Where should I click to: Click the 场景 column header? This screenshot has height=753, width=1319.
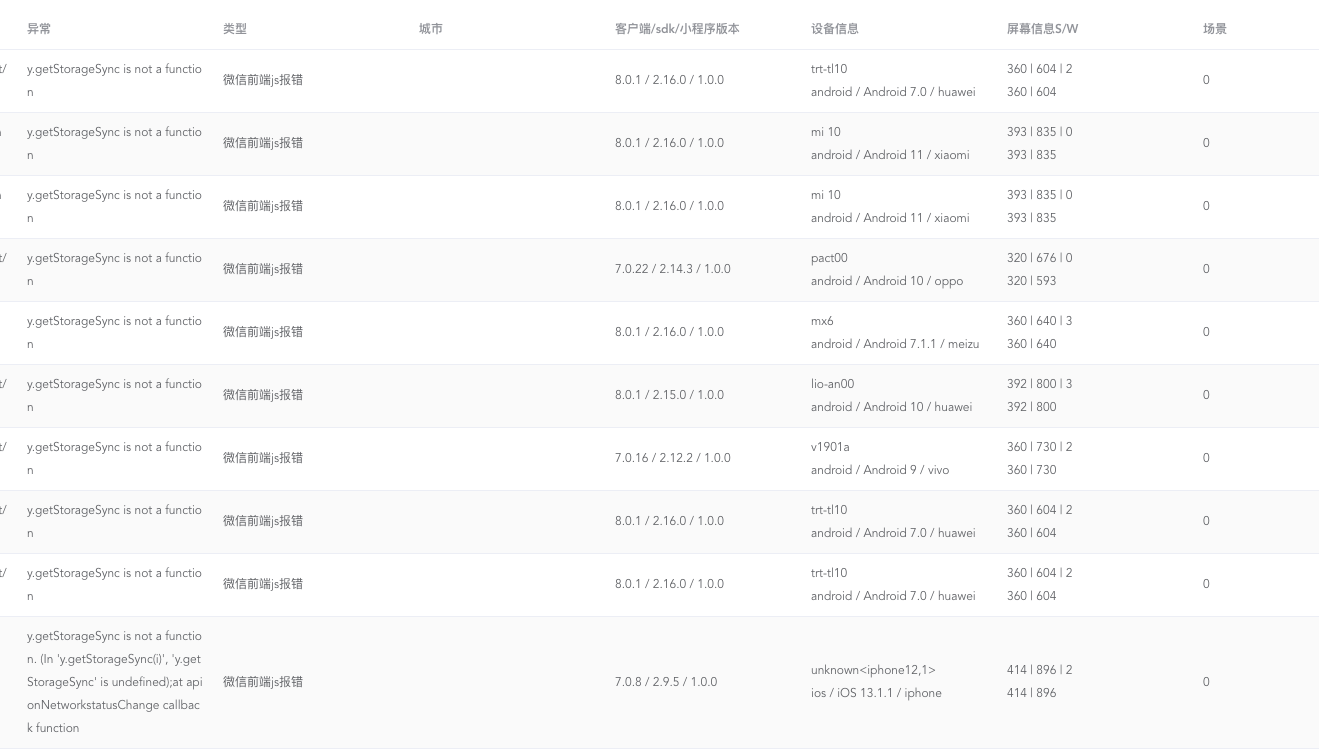pyautogui.click(x=1215, y=29)
